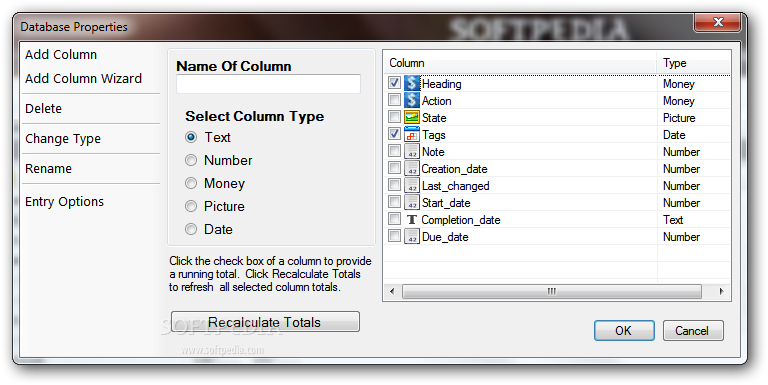Click the Recalculate Totals button
Image resolution: width=768 pixels, height=385 pixels.
pyautogui.click(x=265, y=322)
